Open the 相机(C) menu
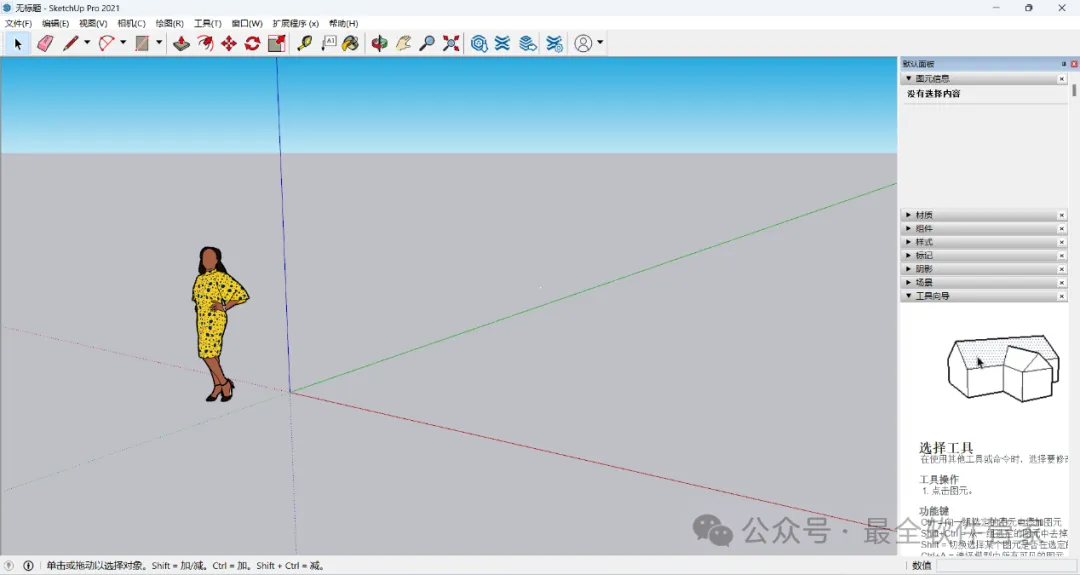Image resolution: width=1080 pixels, height=575 pixels. pos(132,23)
